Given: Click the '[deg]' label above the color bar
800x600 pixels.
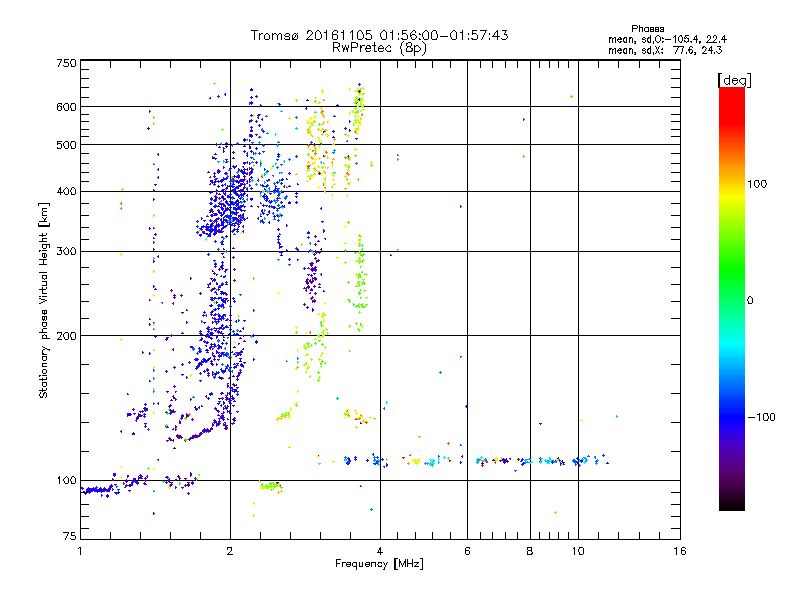Looking at the screenshot, I should click(x=734, y=80).
